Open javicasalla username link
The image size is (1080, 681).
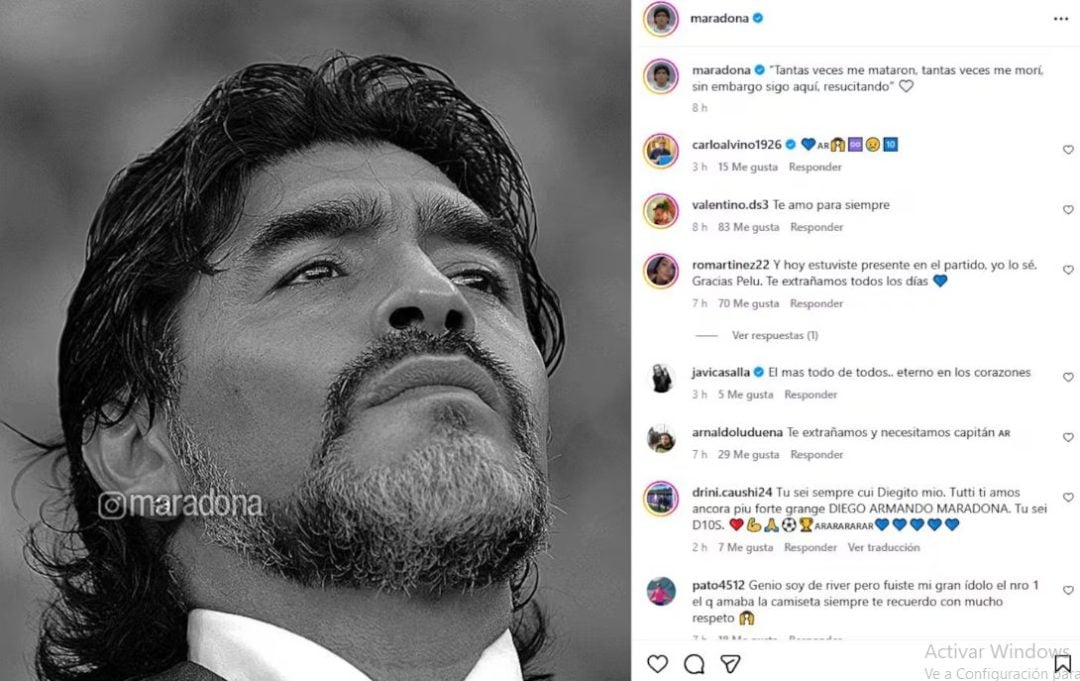720,373
